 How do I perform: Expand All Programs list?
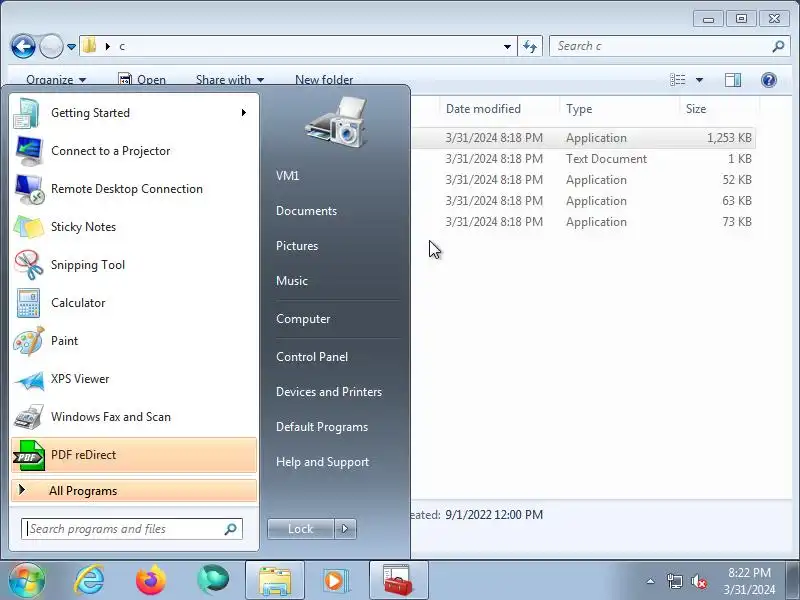point(134,491)
